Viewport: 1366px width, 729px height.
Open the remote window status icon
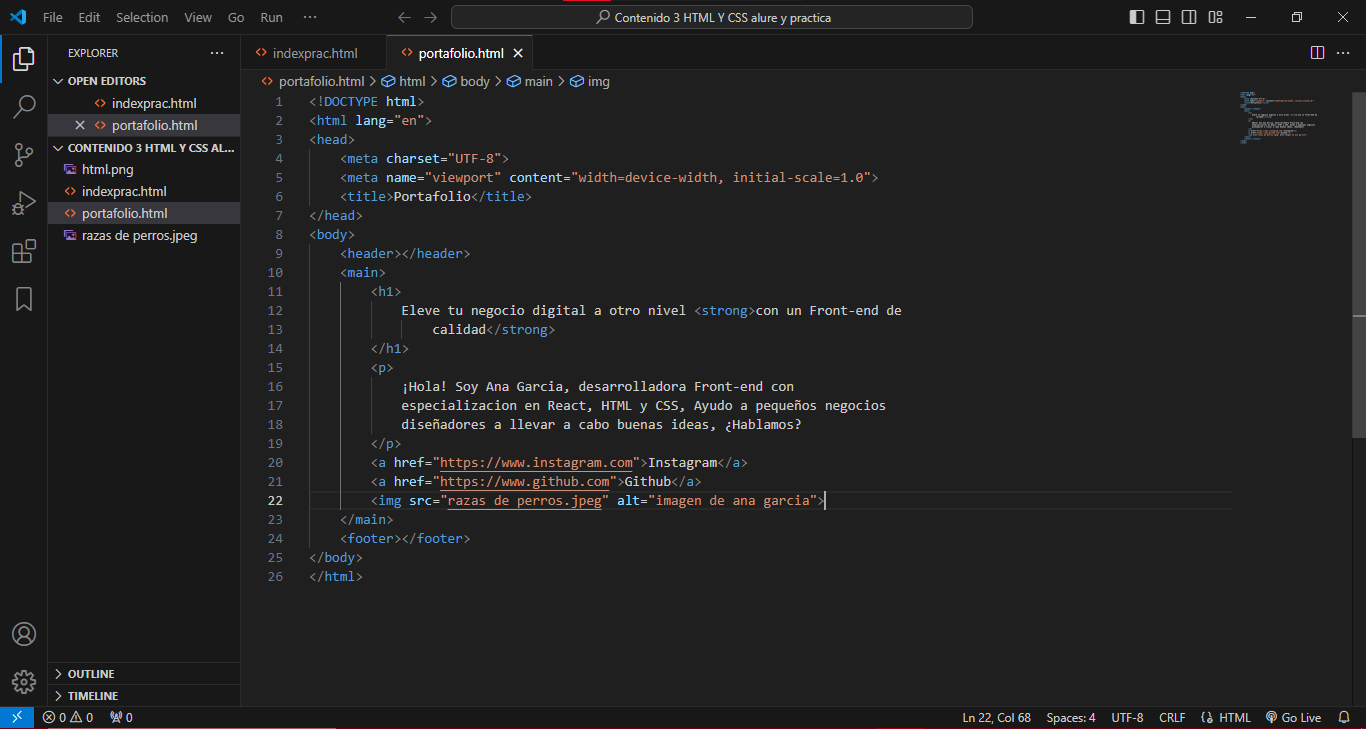17,717
